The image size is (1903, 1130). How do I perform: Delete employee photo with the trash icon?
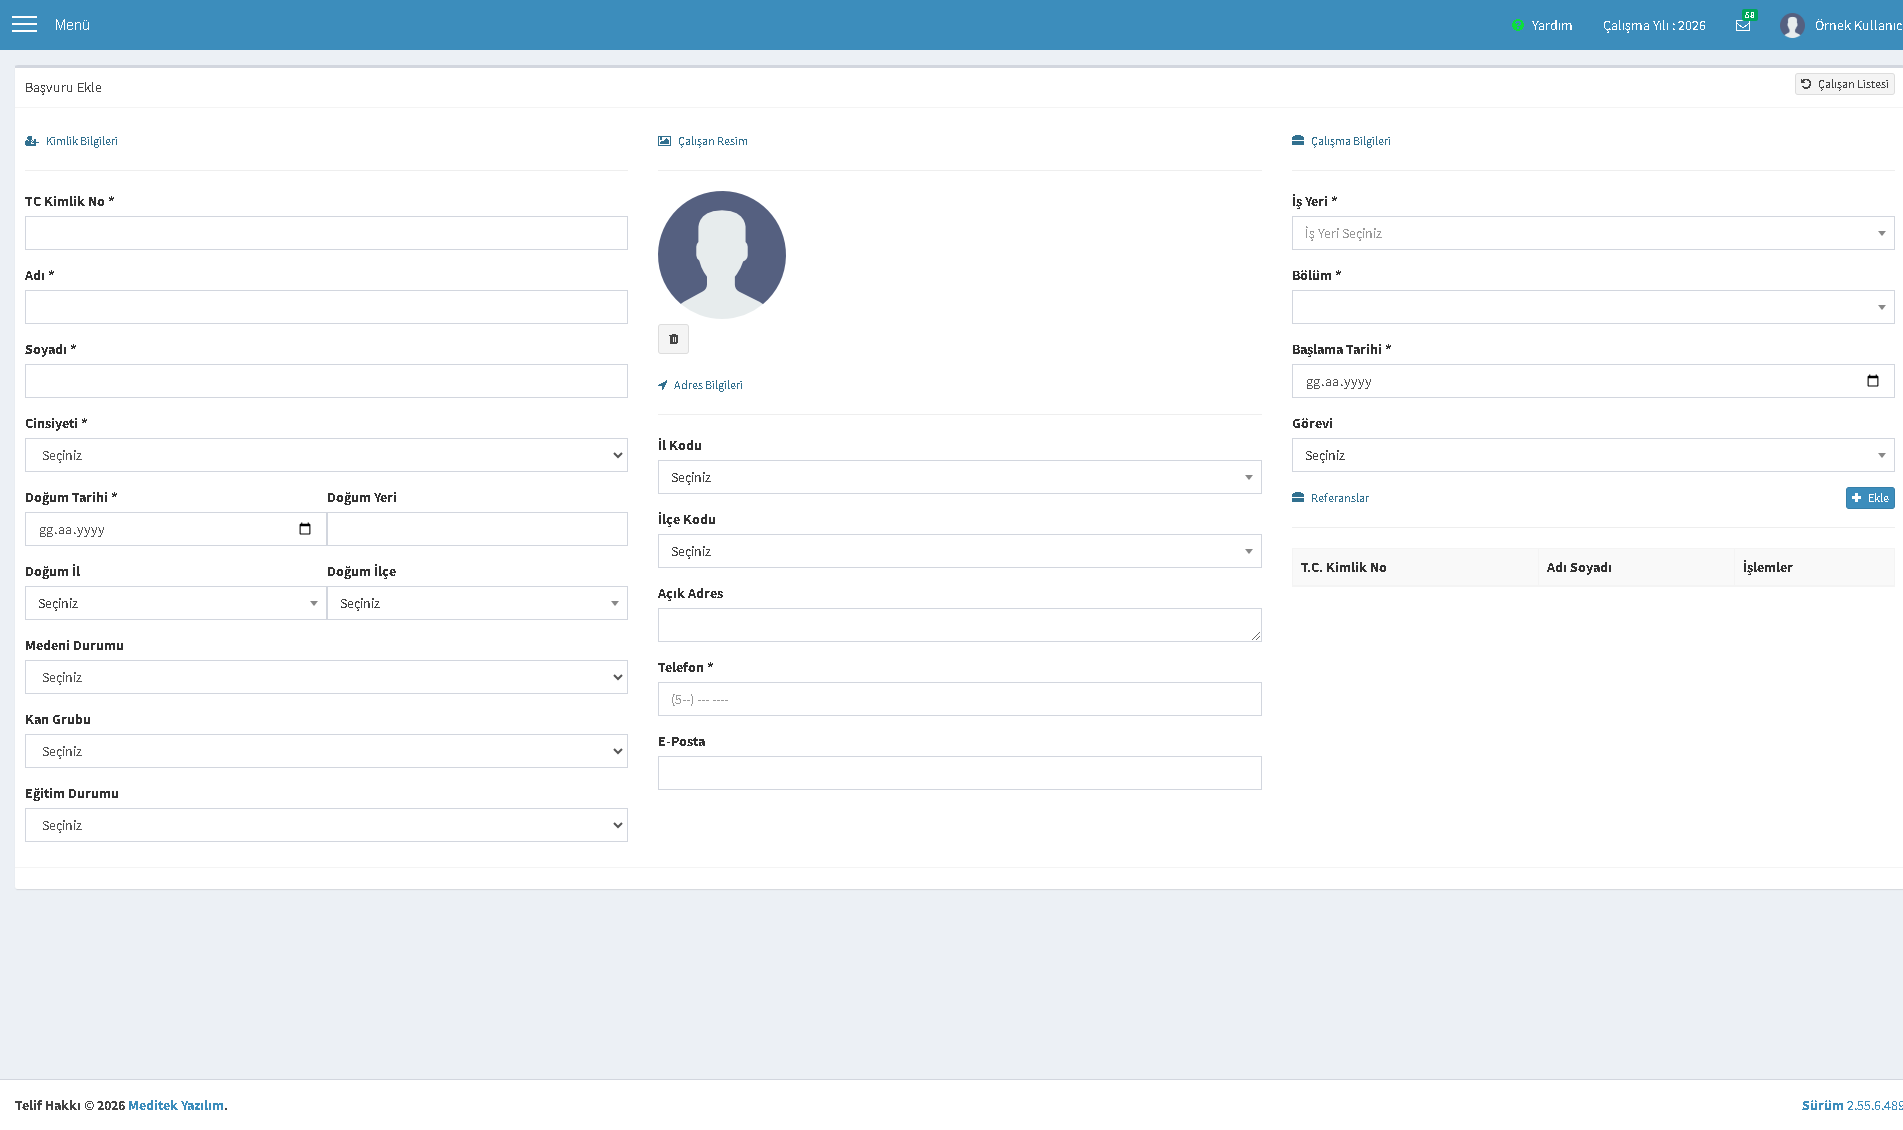point(673,339)
